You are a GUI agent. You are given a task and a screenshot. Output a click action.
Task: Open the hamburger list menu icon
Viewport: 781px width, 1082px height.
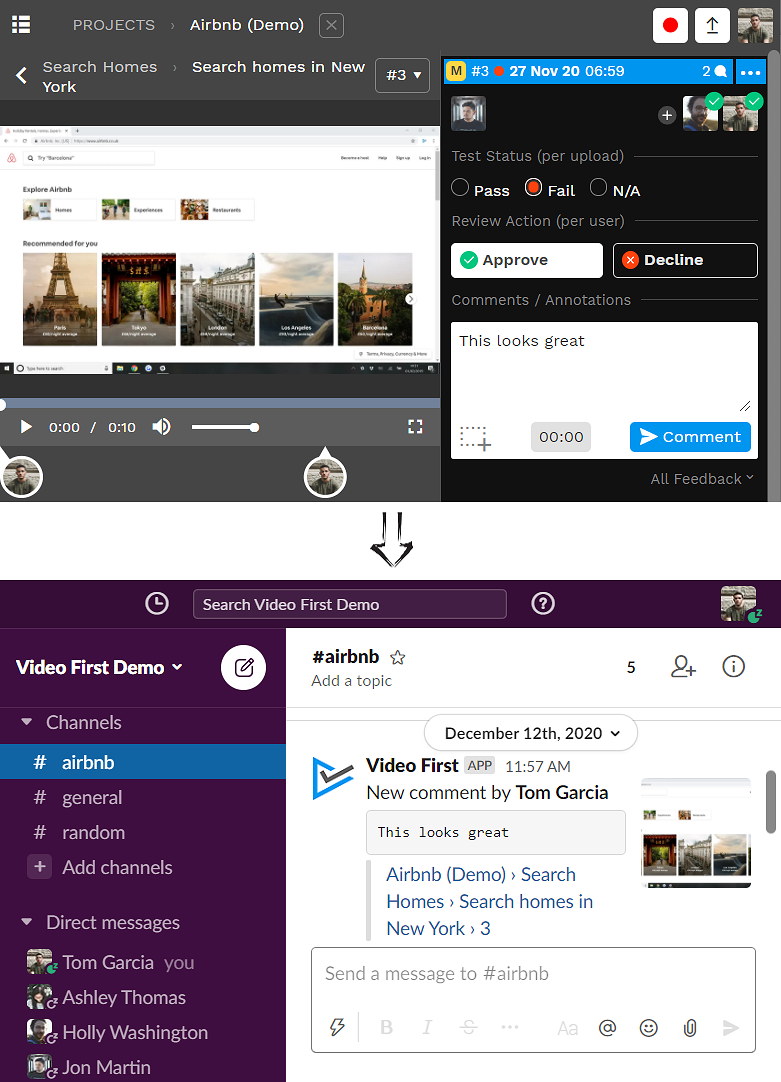click(21, 25)
